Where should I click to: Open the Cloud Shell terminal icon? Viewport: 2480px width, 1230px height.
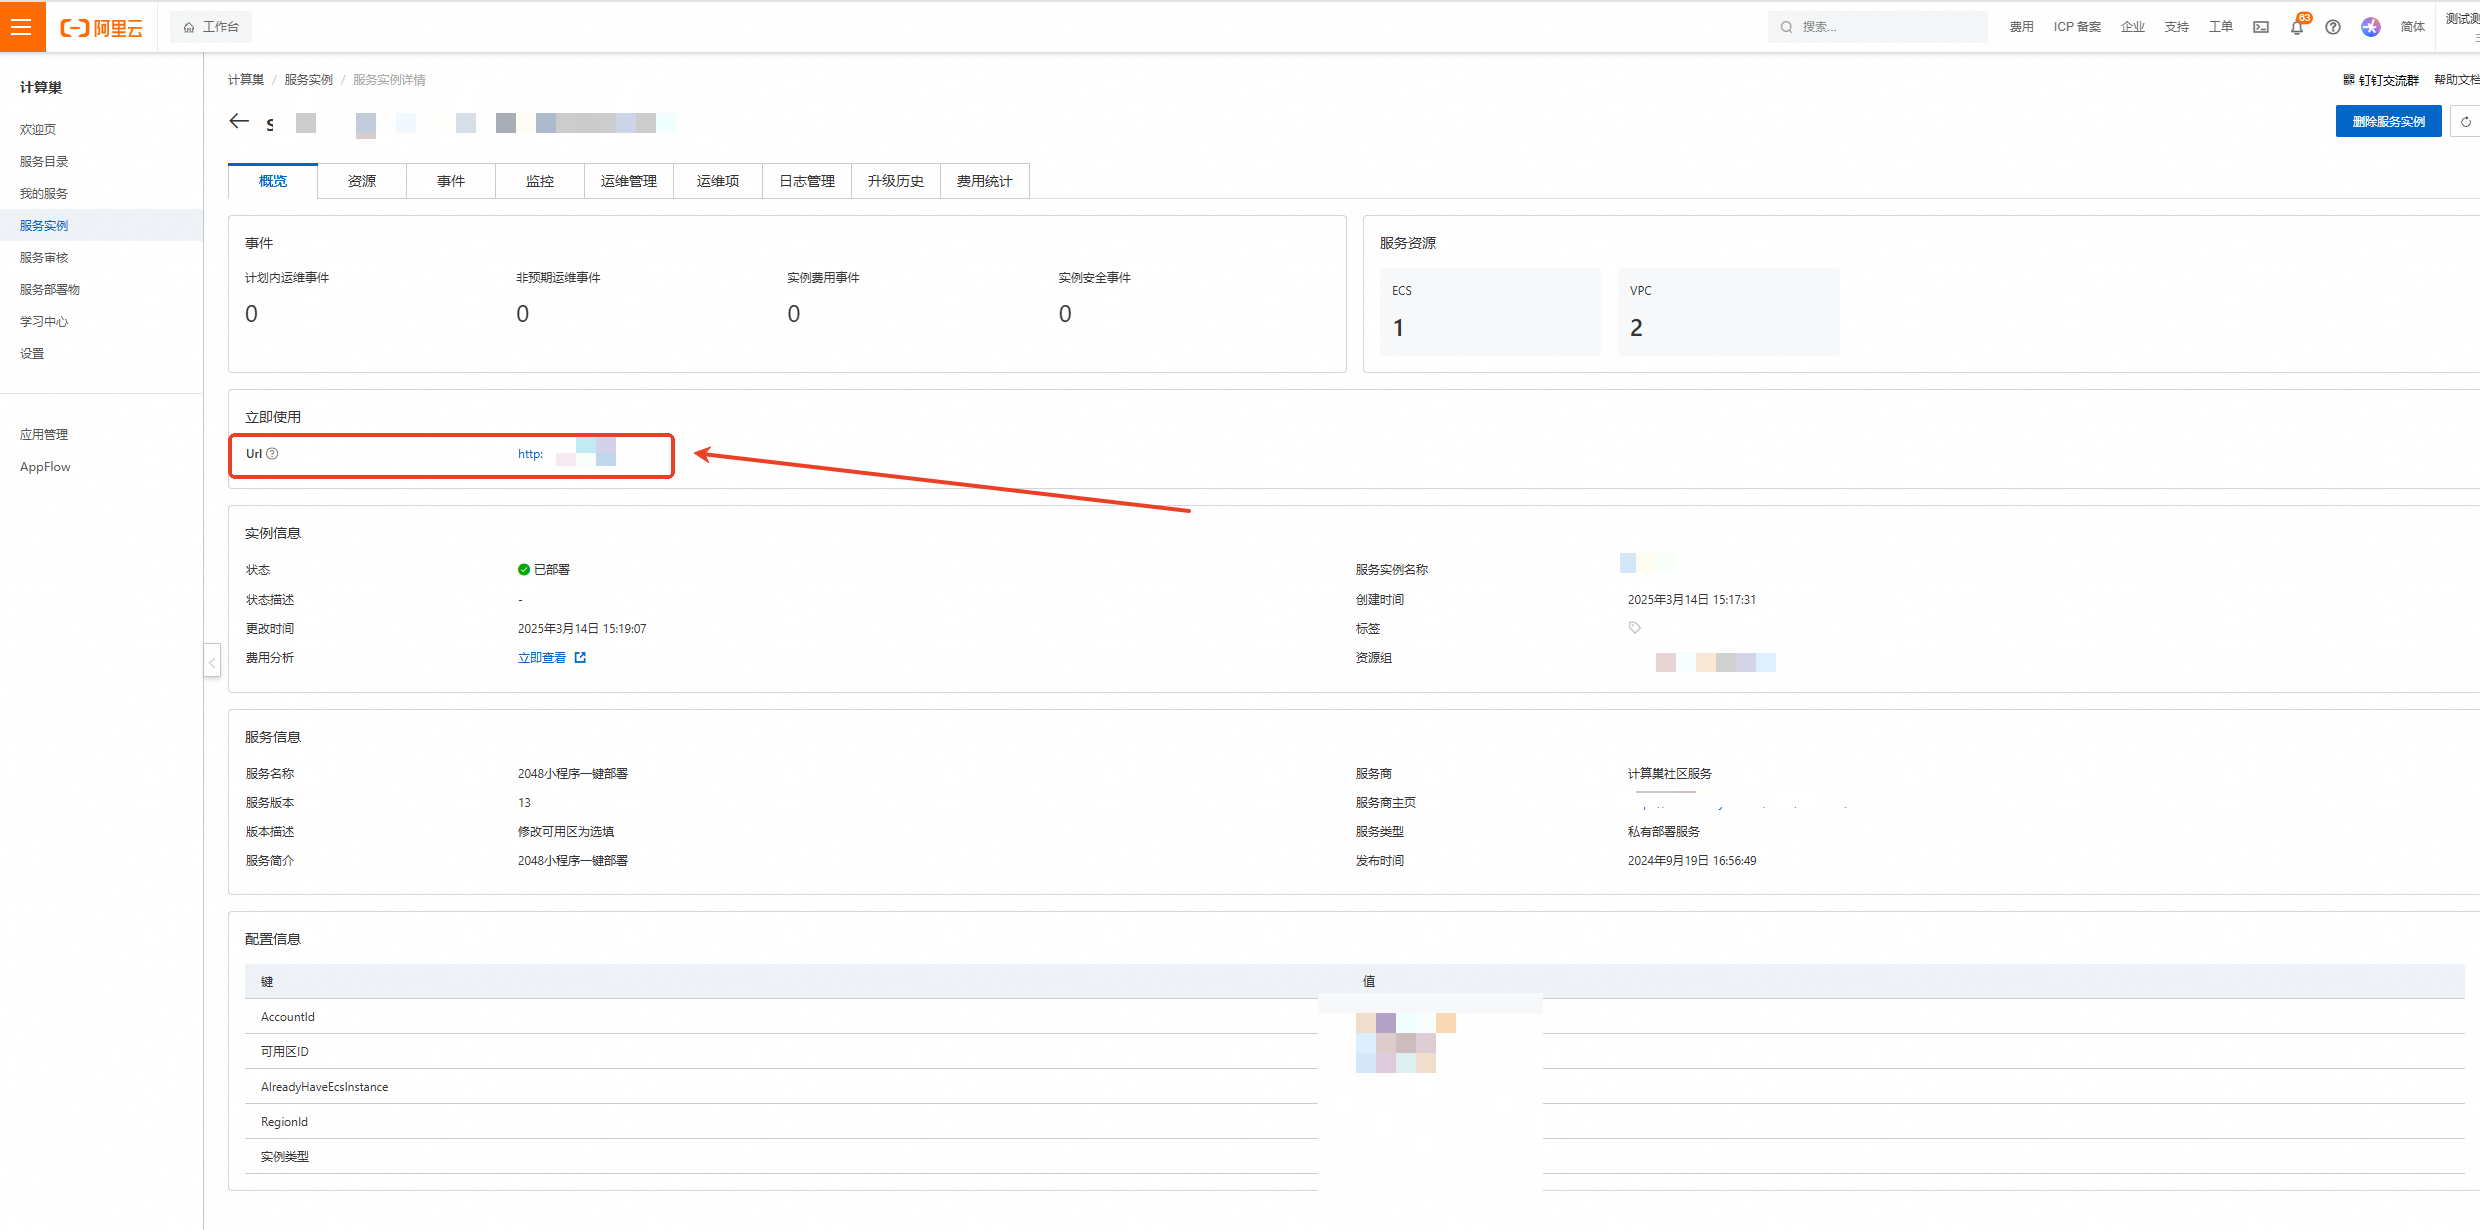coord(2260,27)
